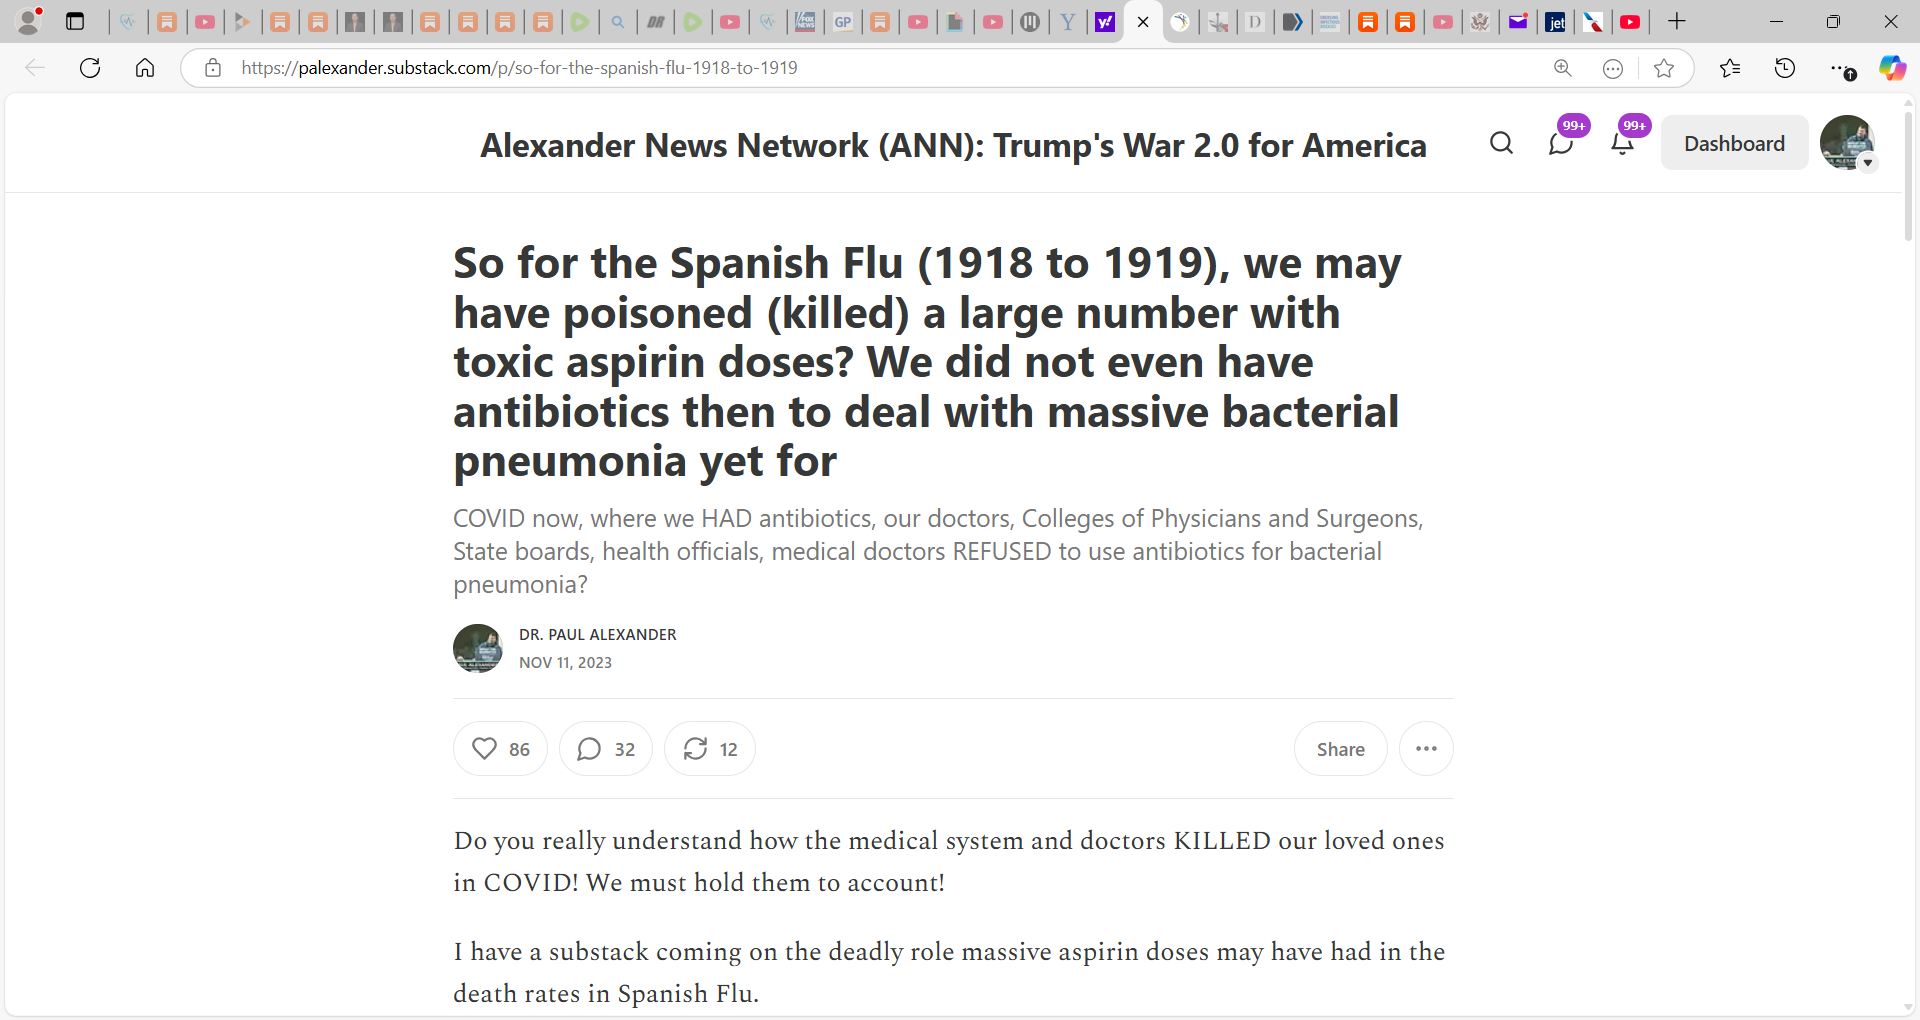Open the post's more options menu
Image resolution: width=1920 pixels, height=1020 pixels.
(x=1426, y=749)
